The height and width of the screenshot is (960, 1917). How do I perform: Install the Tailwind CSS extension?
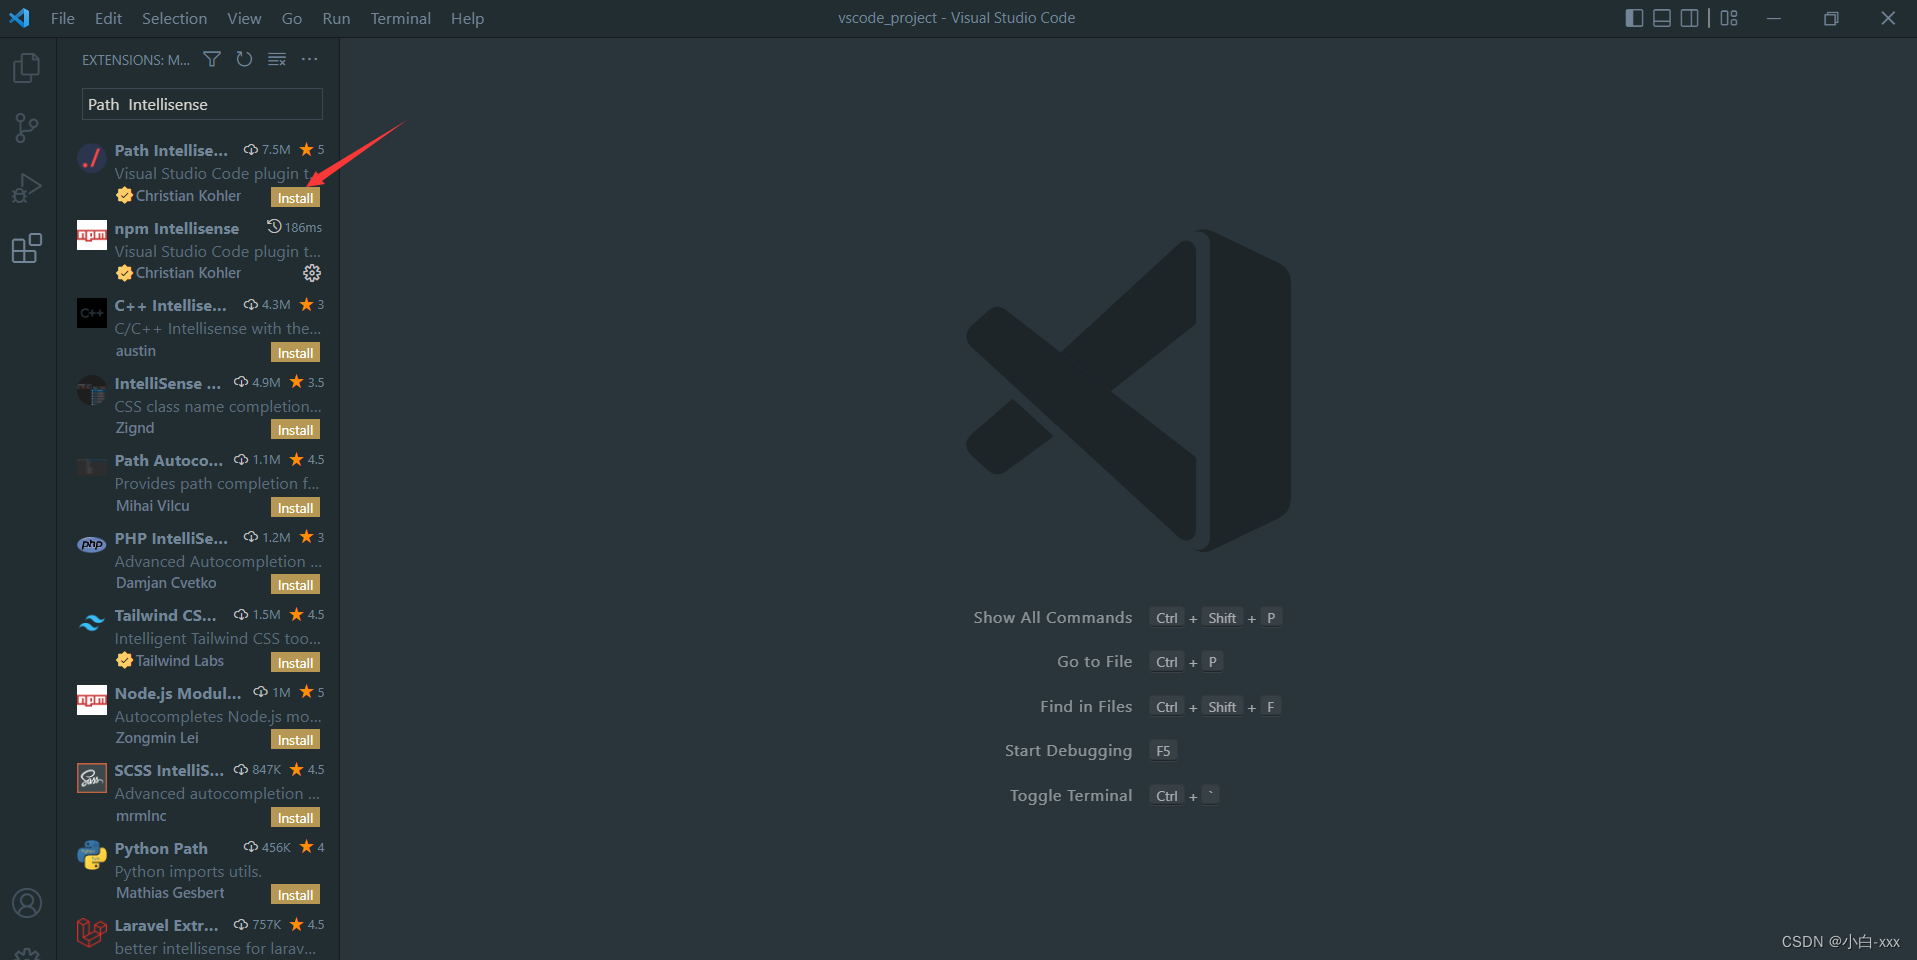(x=295, y=661)
